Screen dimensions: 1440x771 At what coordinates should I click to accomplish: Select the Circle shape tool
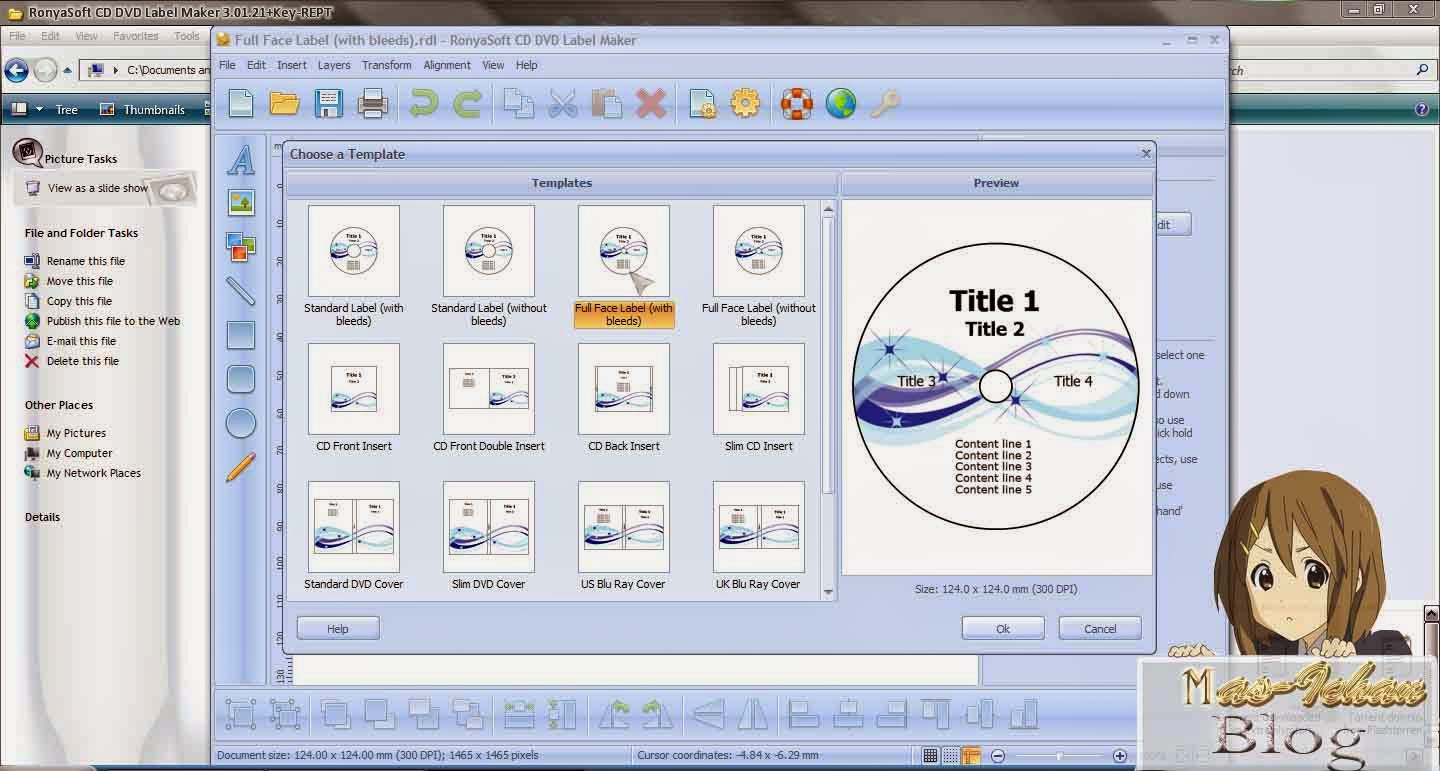tap(241, 423)
